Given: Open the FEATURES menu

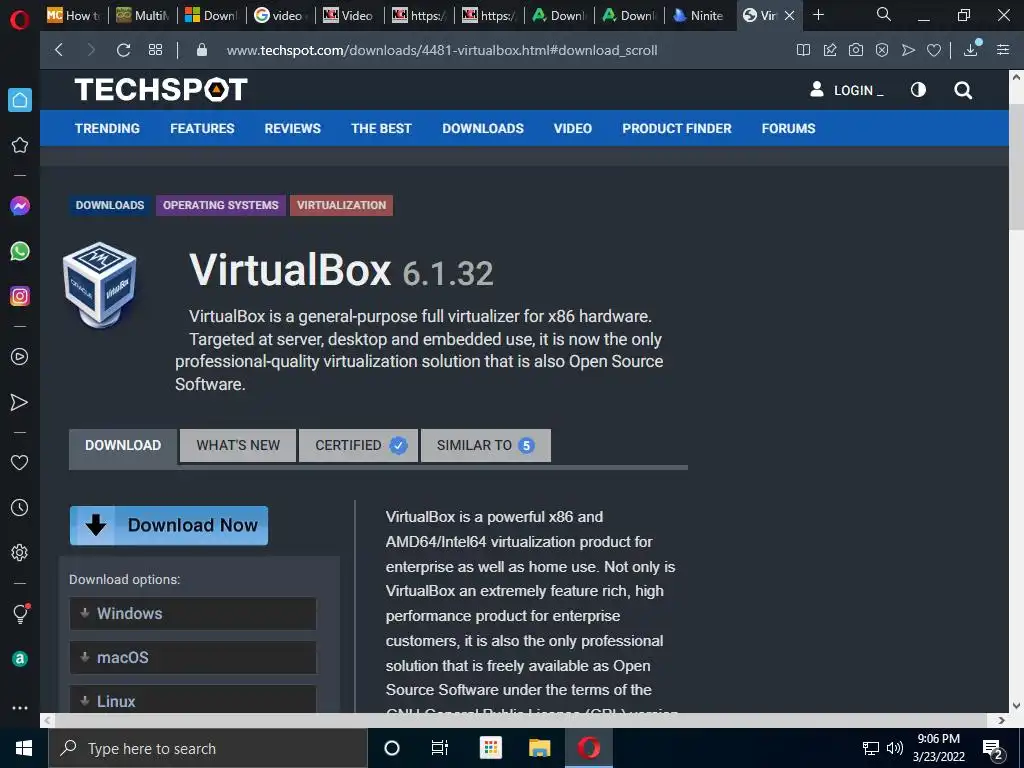Looking at the screenshot, I should click(x=202, y=129).
